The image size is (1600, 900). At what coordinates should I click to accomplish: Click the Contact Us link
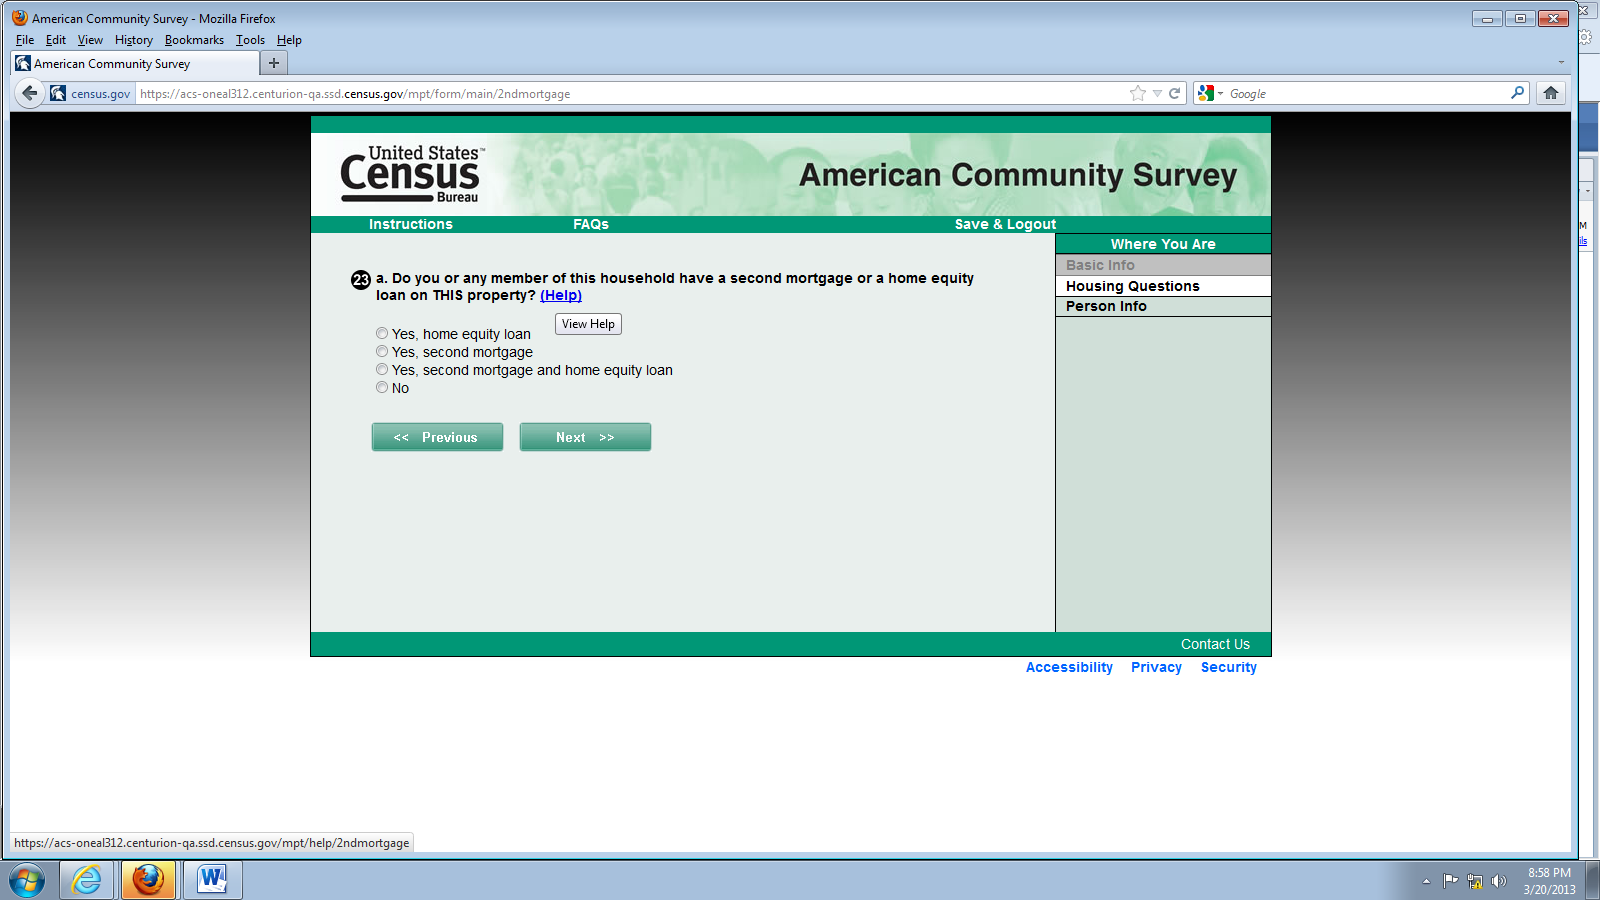[1215, 644]
